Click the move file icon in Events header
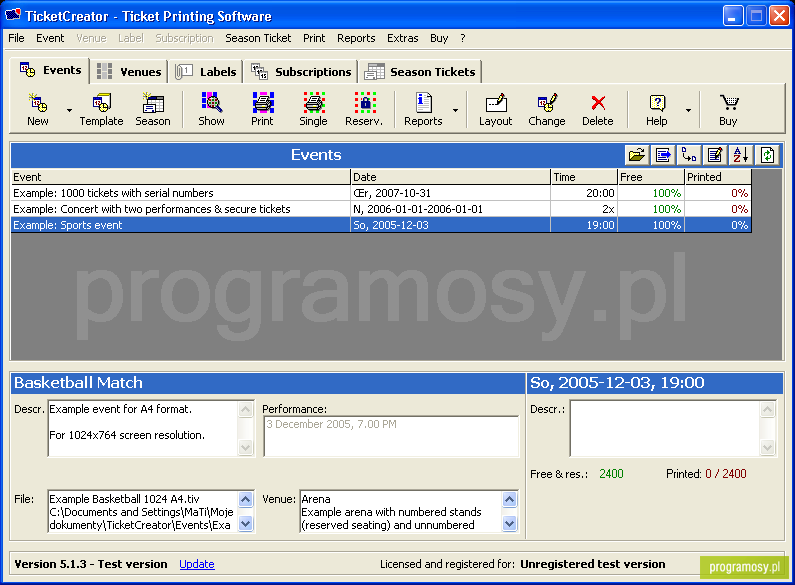Image resolution: width=795 pixels, height=585 pixels. coord(689,155)
